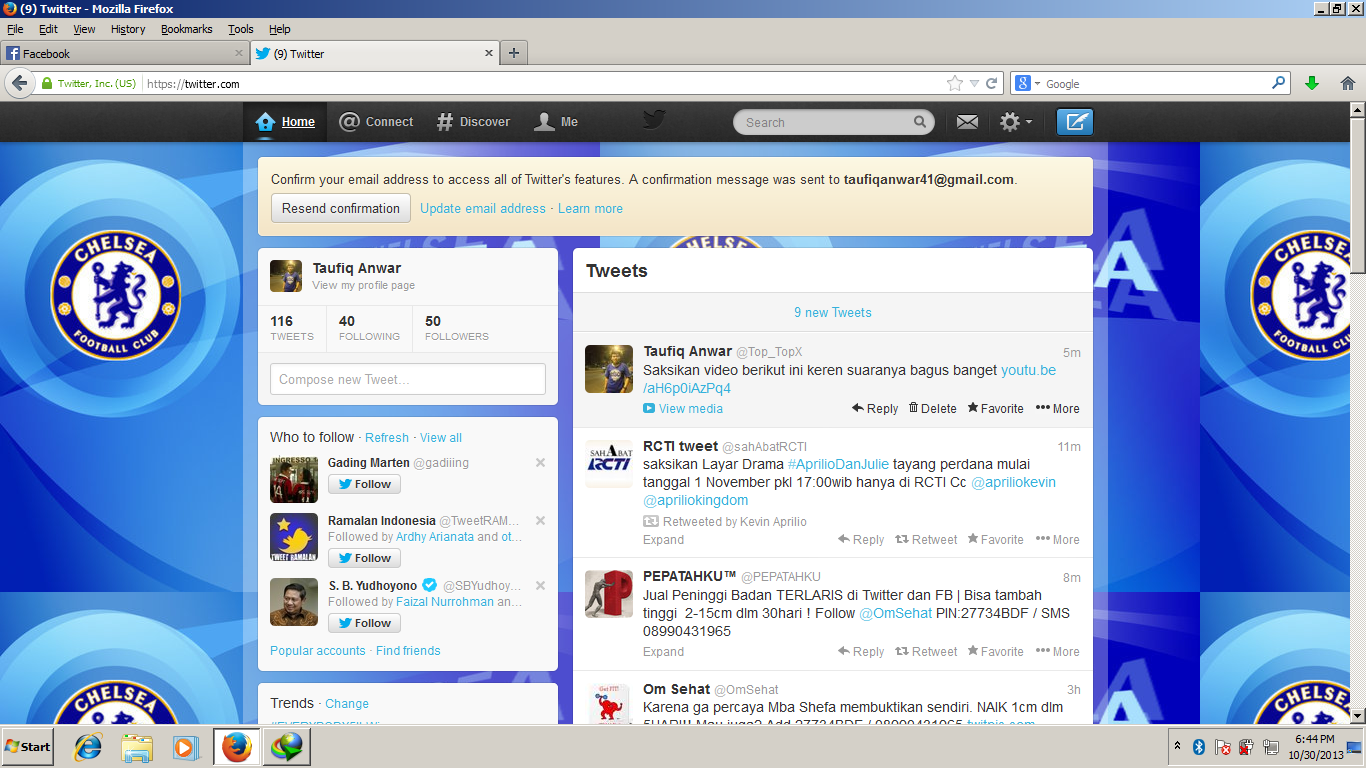Open Internet Explorer from taskbar
Image resolution: width=1366 pixels, height=768 pixels.
tap(89, 746)
